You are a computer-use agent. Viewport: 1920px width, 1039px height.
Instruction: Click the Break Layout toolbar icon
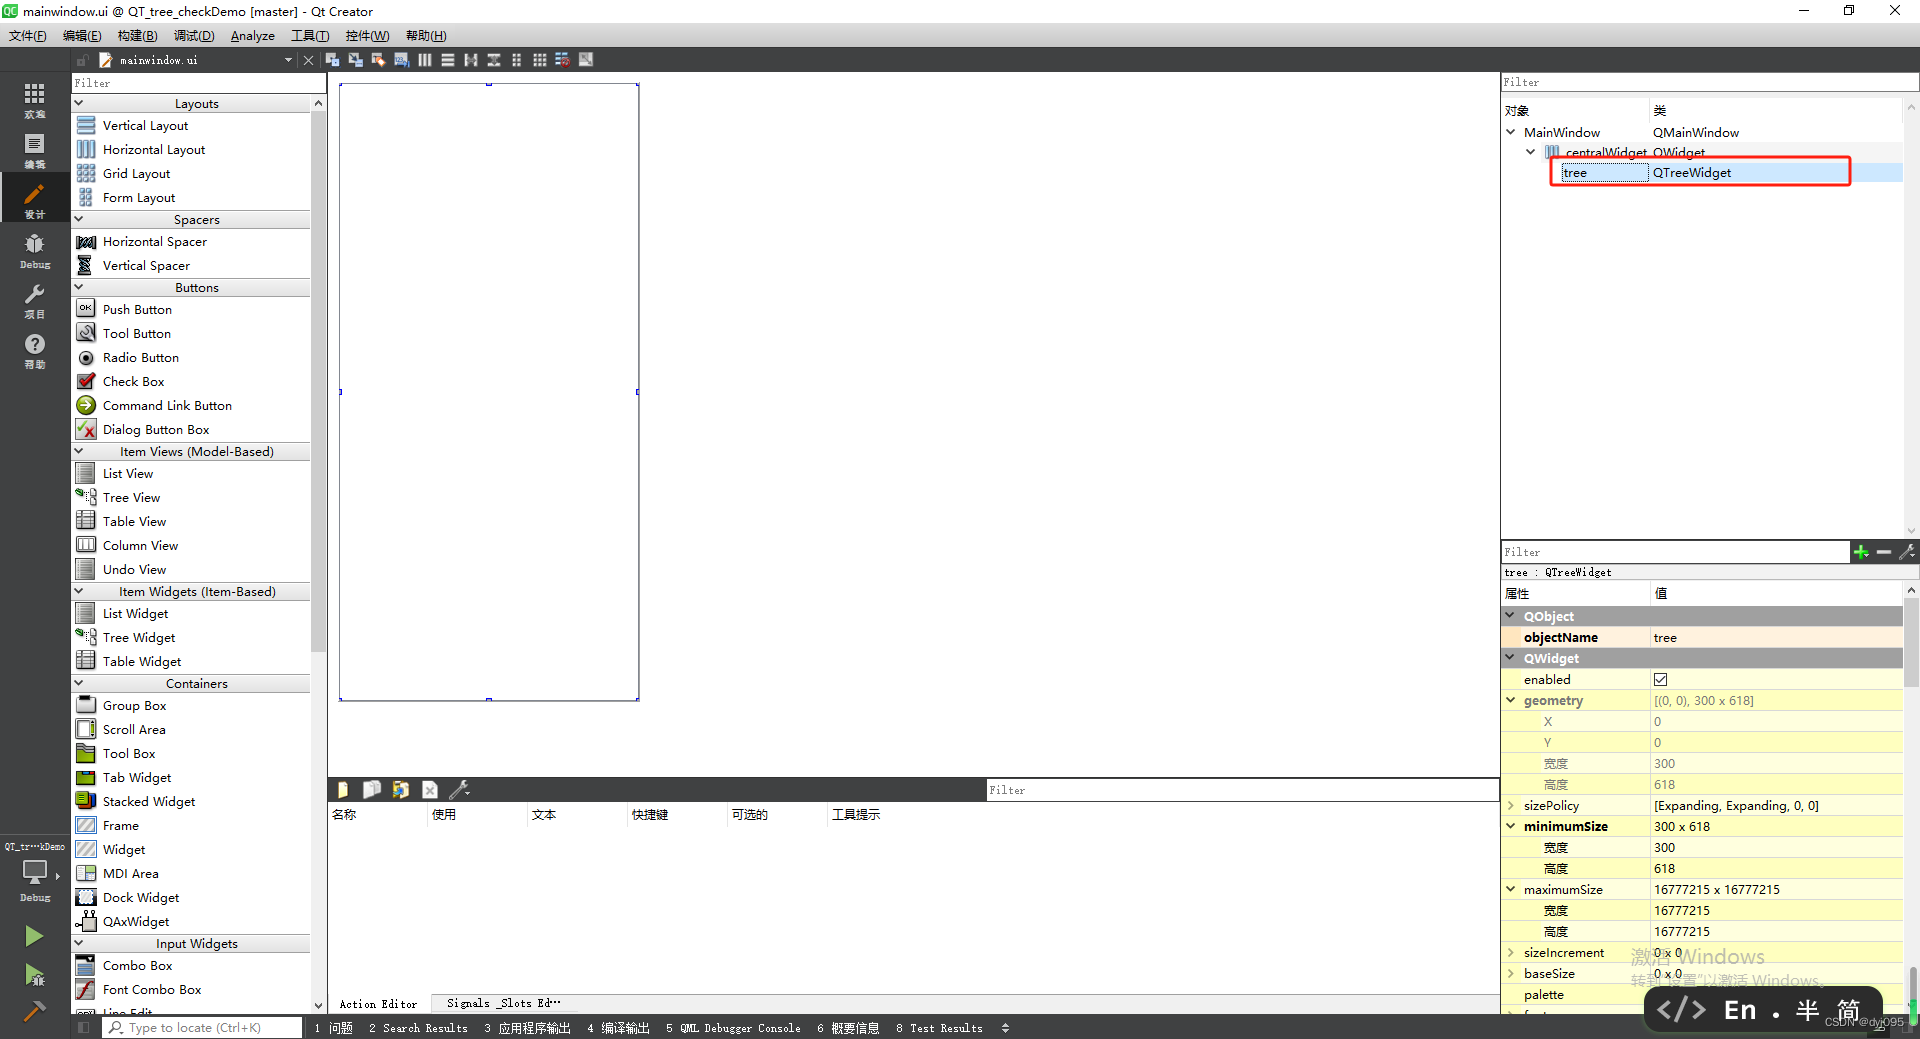pos(563,60)
